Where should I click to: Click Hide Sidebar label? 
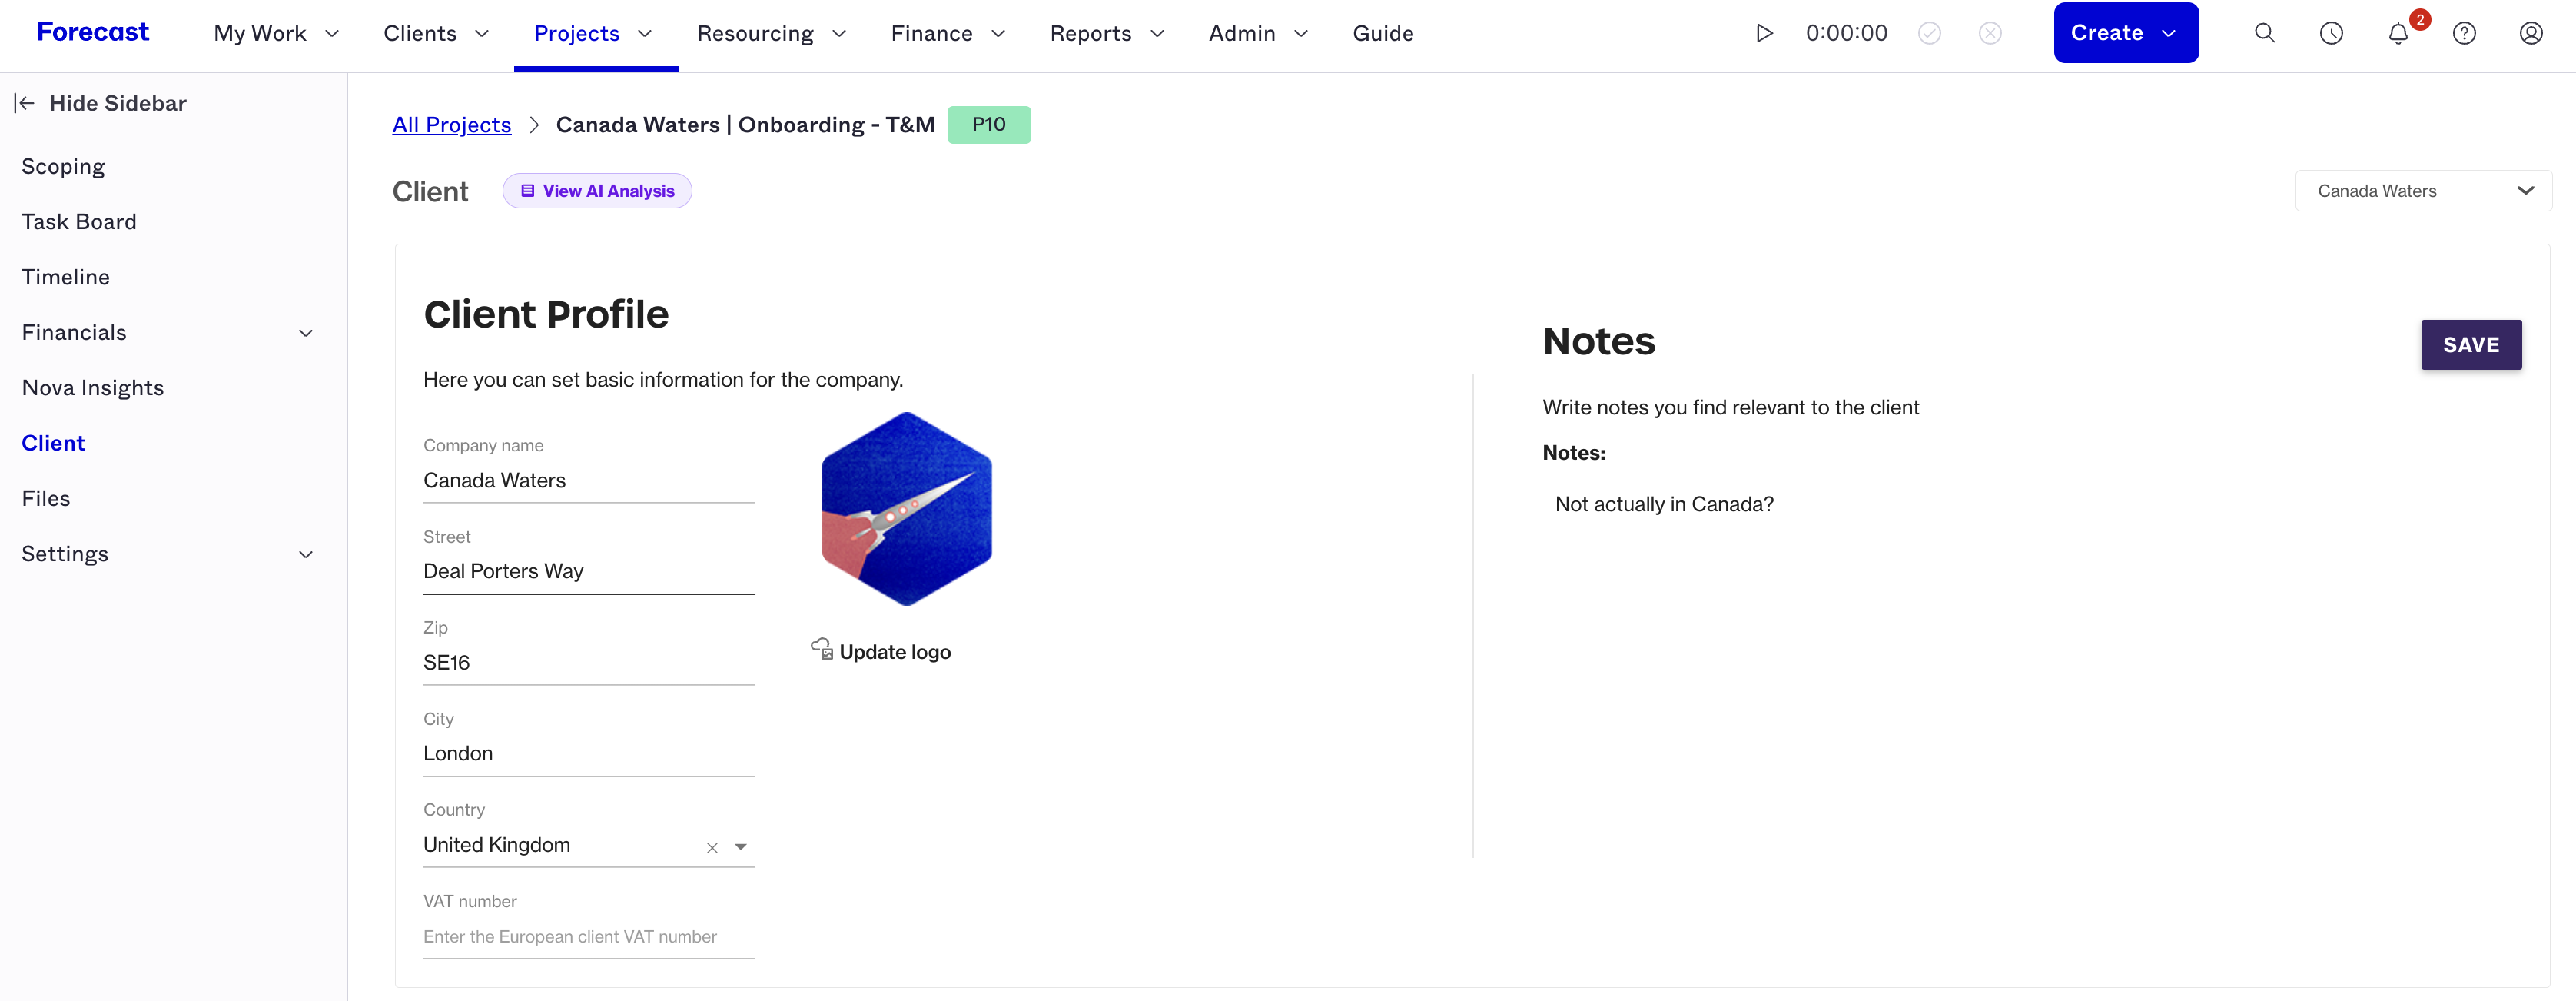(118, 103)
